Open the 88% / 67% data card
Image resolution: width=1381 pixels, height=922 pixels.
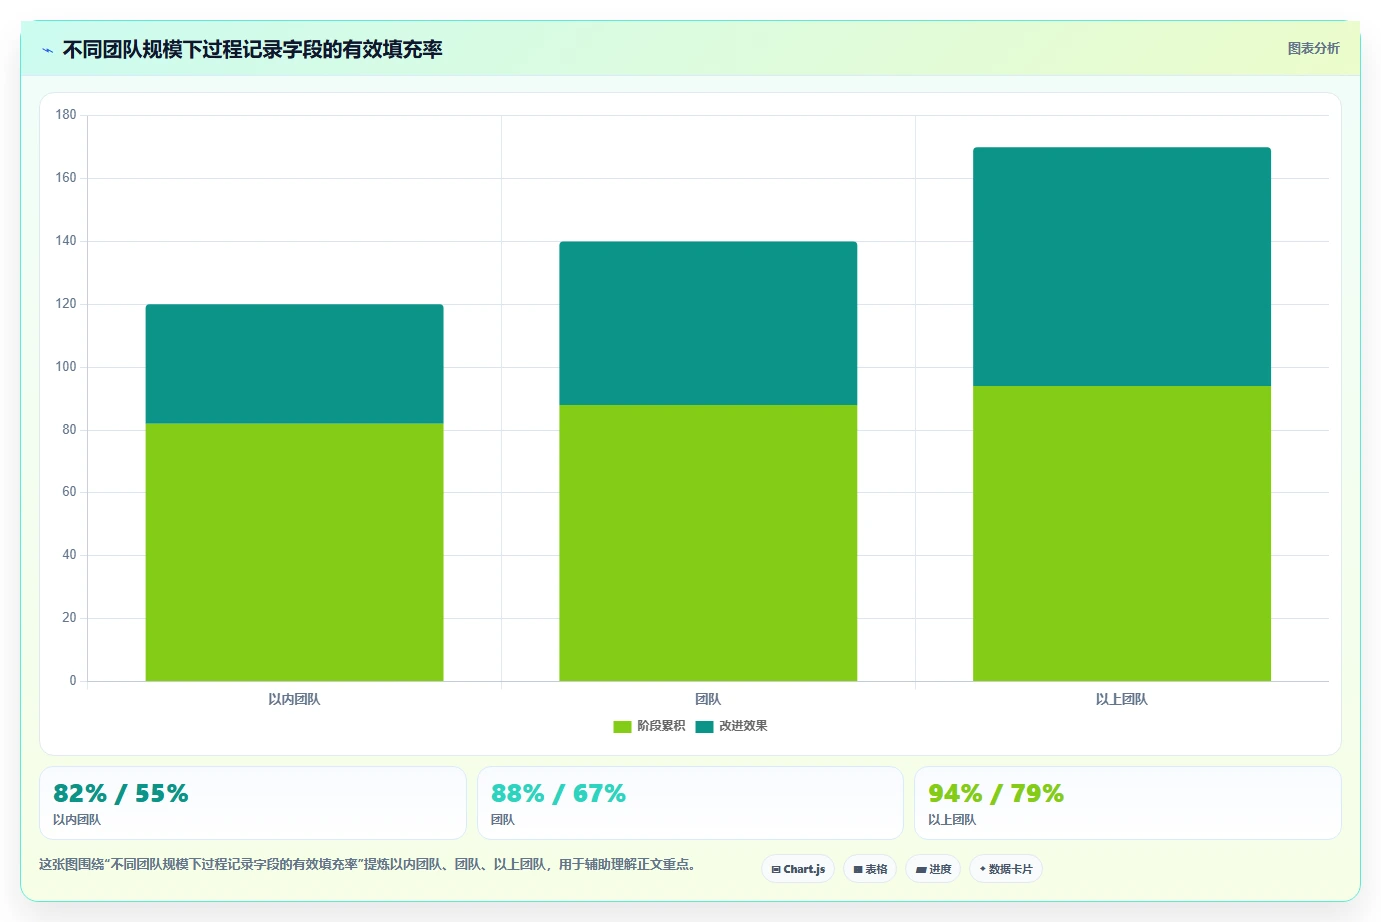(690, 803)
